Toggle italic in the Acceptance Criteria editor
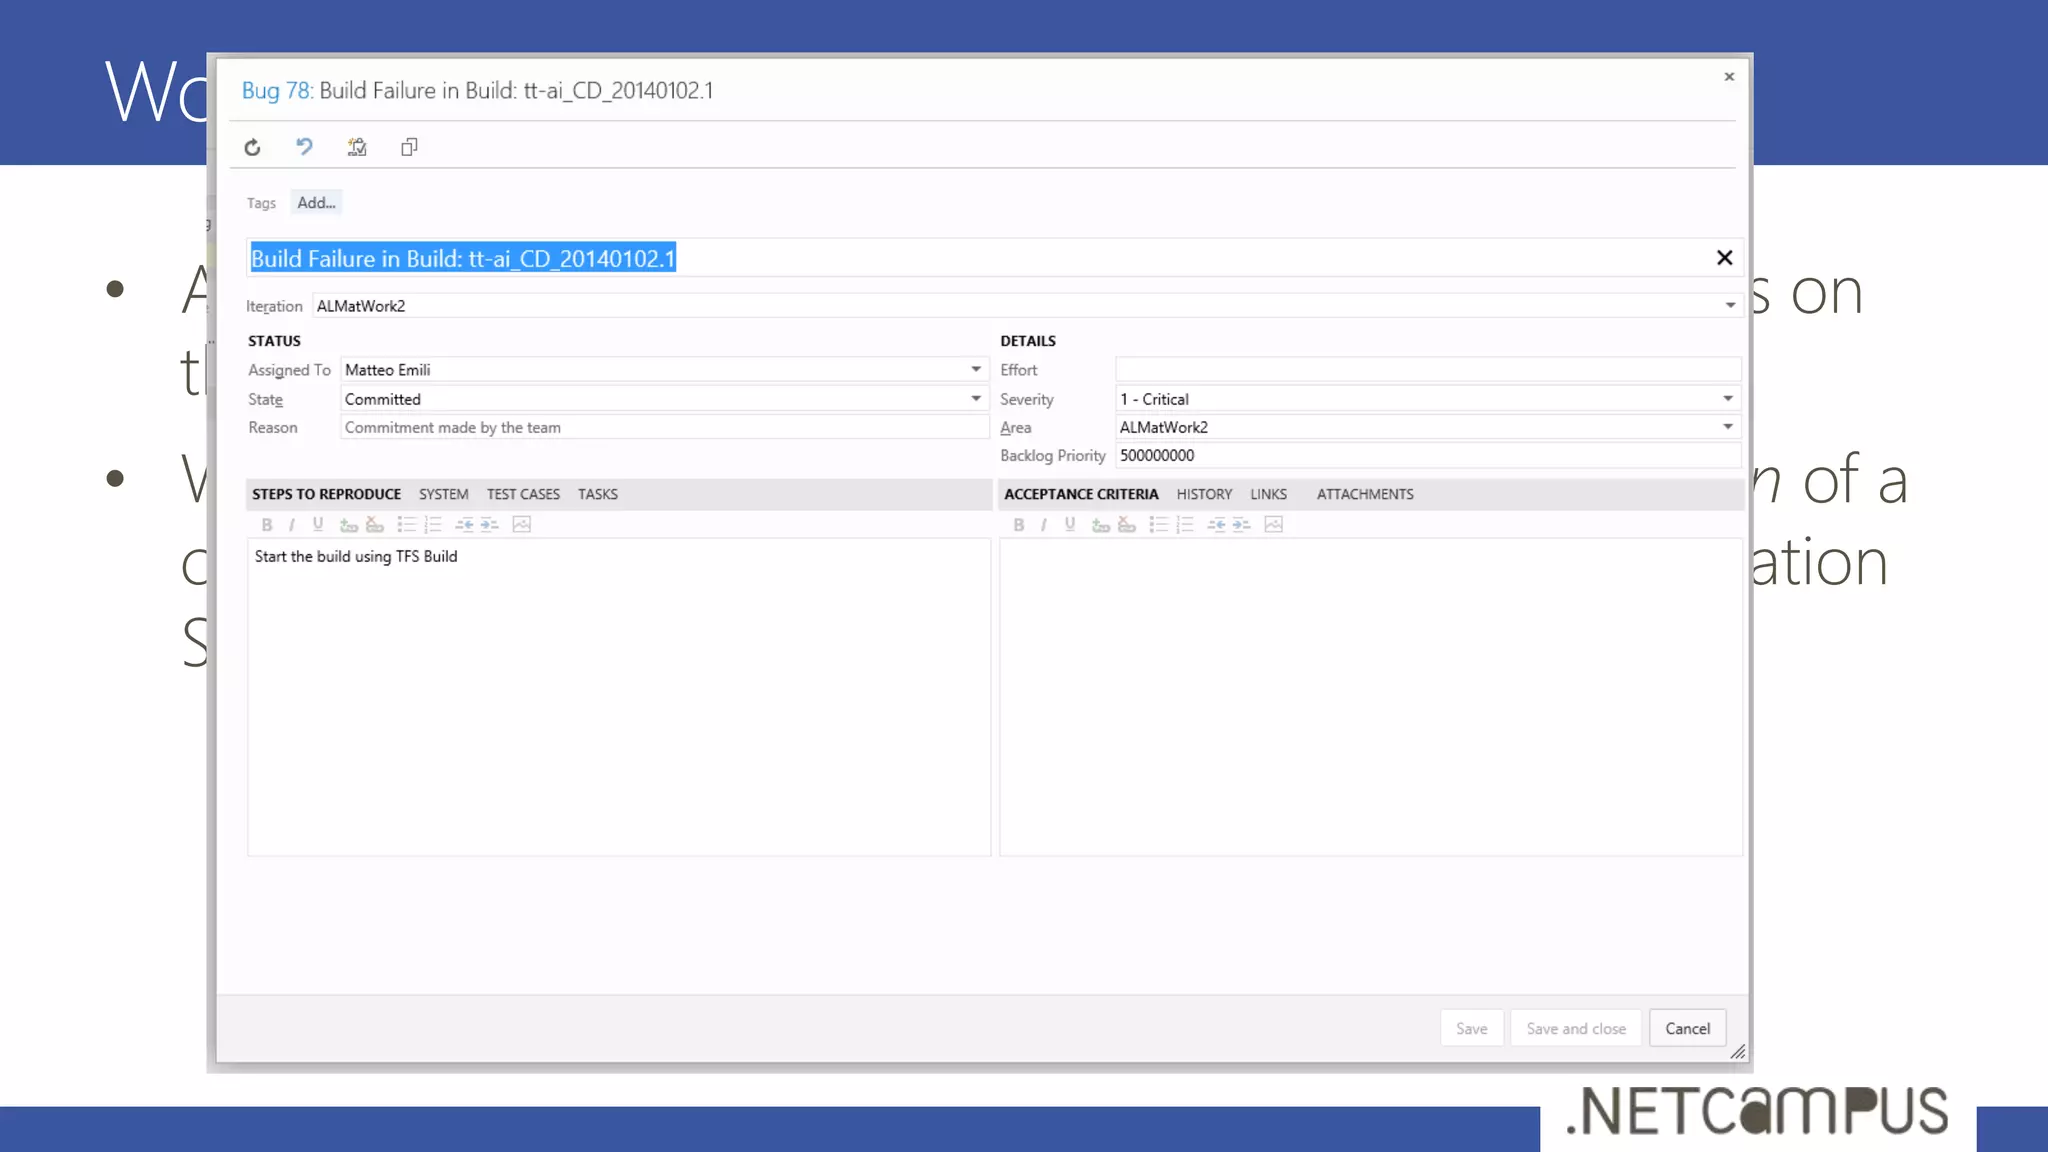Viewport: 2048px width, 1152px height. click(1043, 524)
